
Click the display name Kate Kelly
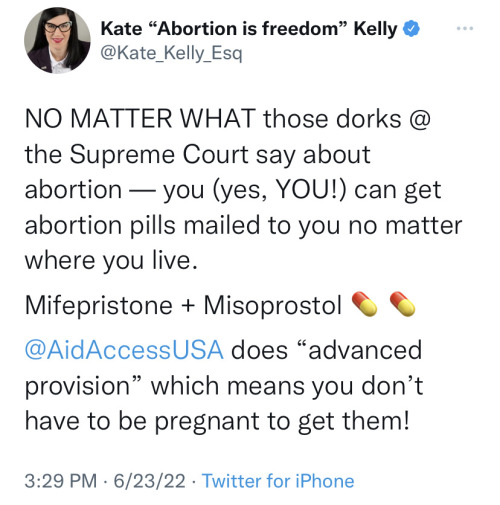click(249, 29)
